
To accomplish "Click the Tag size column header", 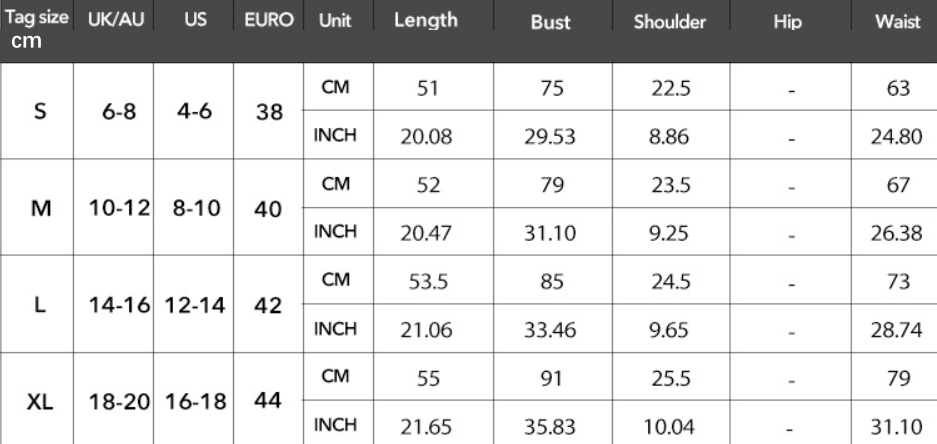I will click(35, 21).
